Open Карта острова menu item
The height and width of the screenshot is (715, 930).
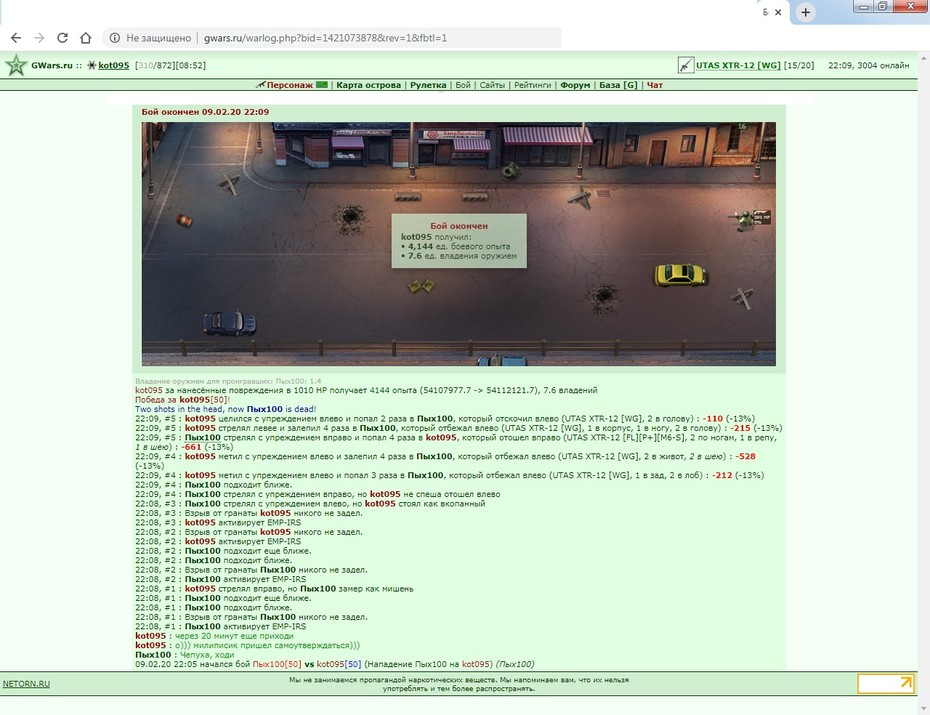[x=368, y=85]
